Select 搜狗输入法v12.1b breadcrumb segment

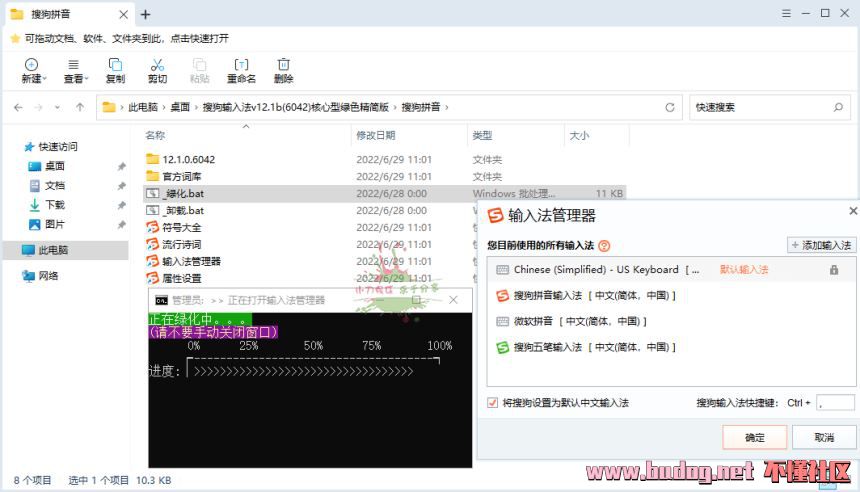click(296, 107)
